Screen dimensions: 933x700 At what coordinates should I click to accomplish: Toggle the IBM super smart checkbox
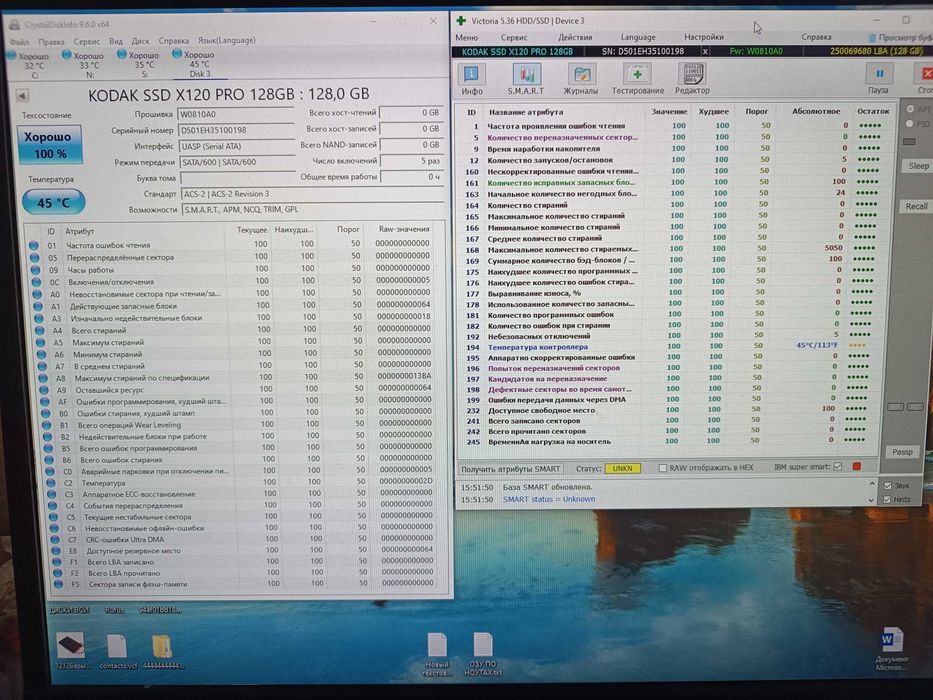[838, 467]
